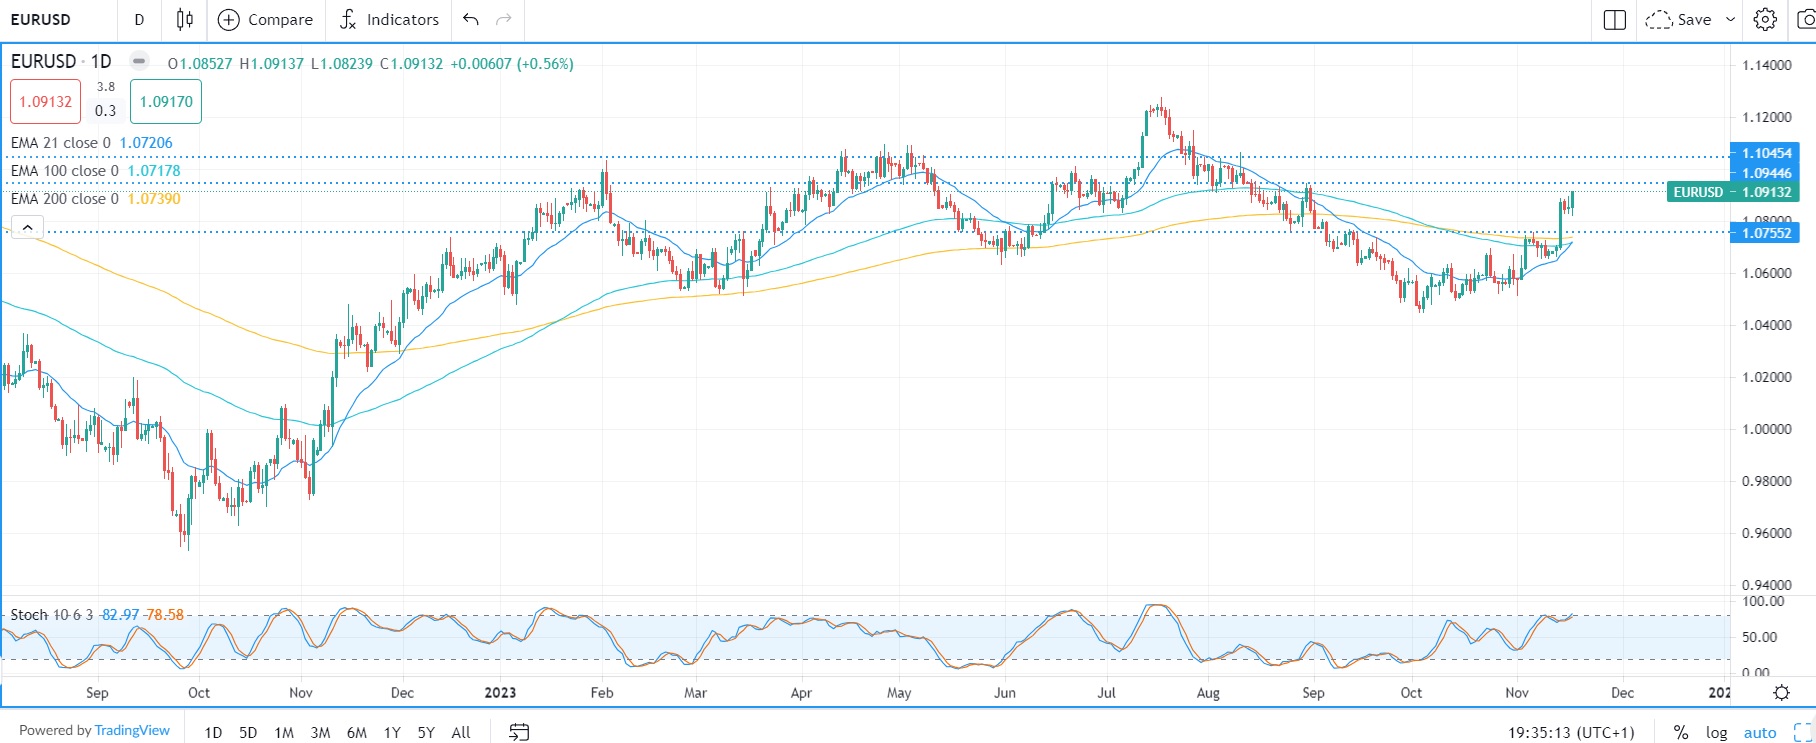Open the TradingView link
The image size is (1816, 743).
pos(132,730)
